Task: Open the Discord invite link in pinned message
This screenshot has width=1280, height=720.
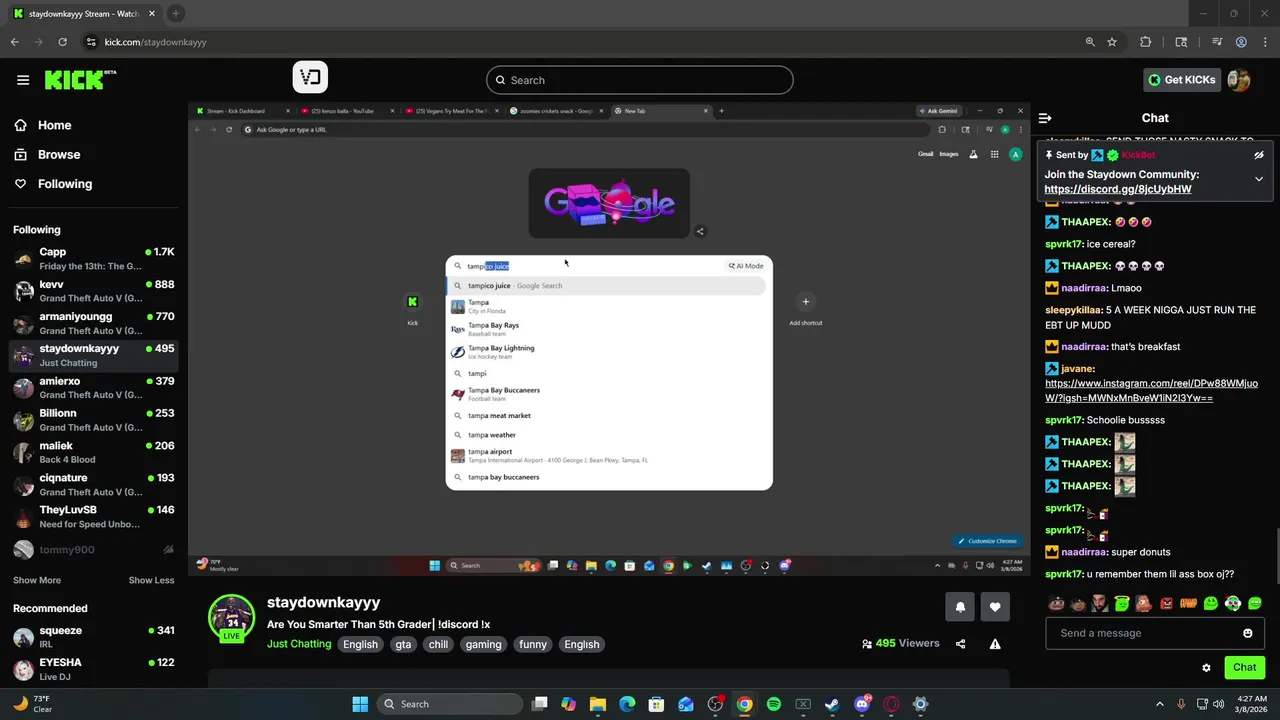Action: point(1118,189)
